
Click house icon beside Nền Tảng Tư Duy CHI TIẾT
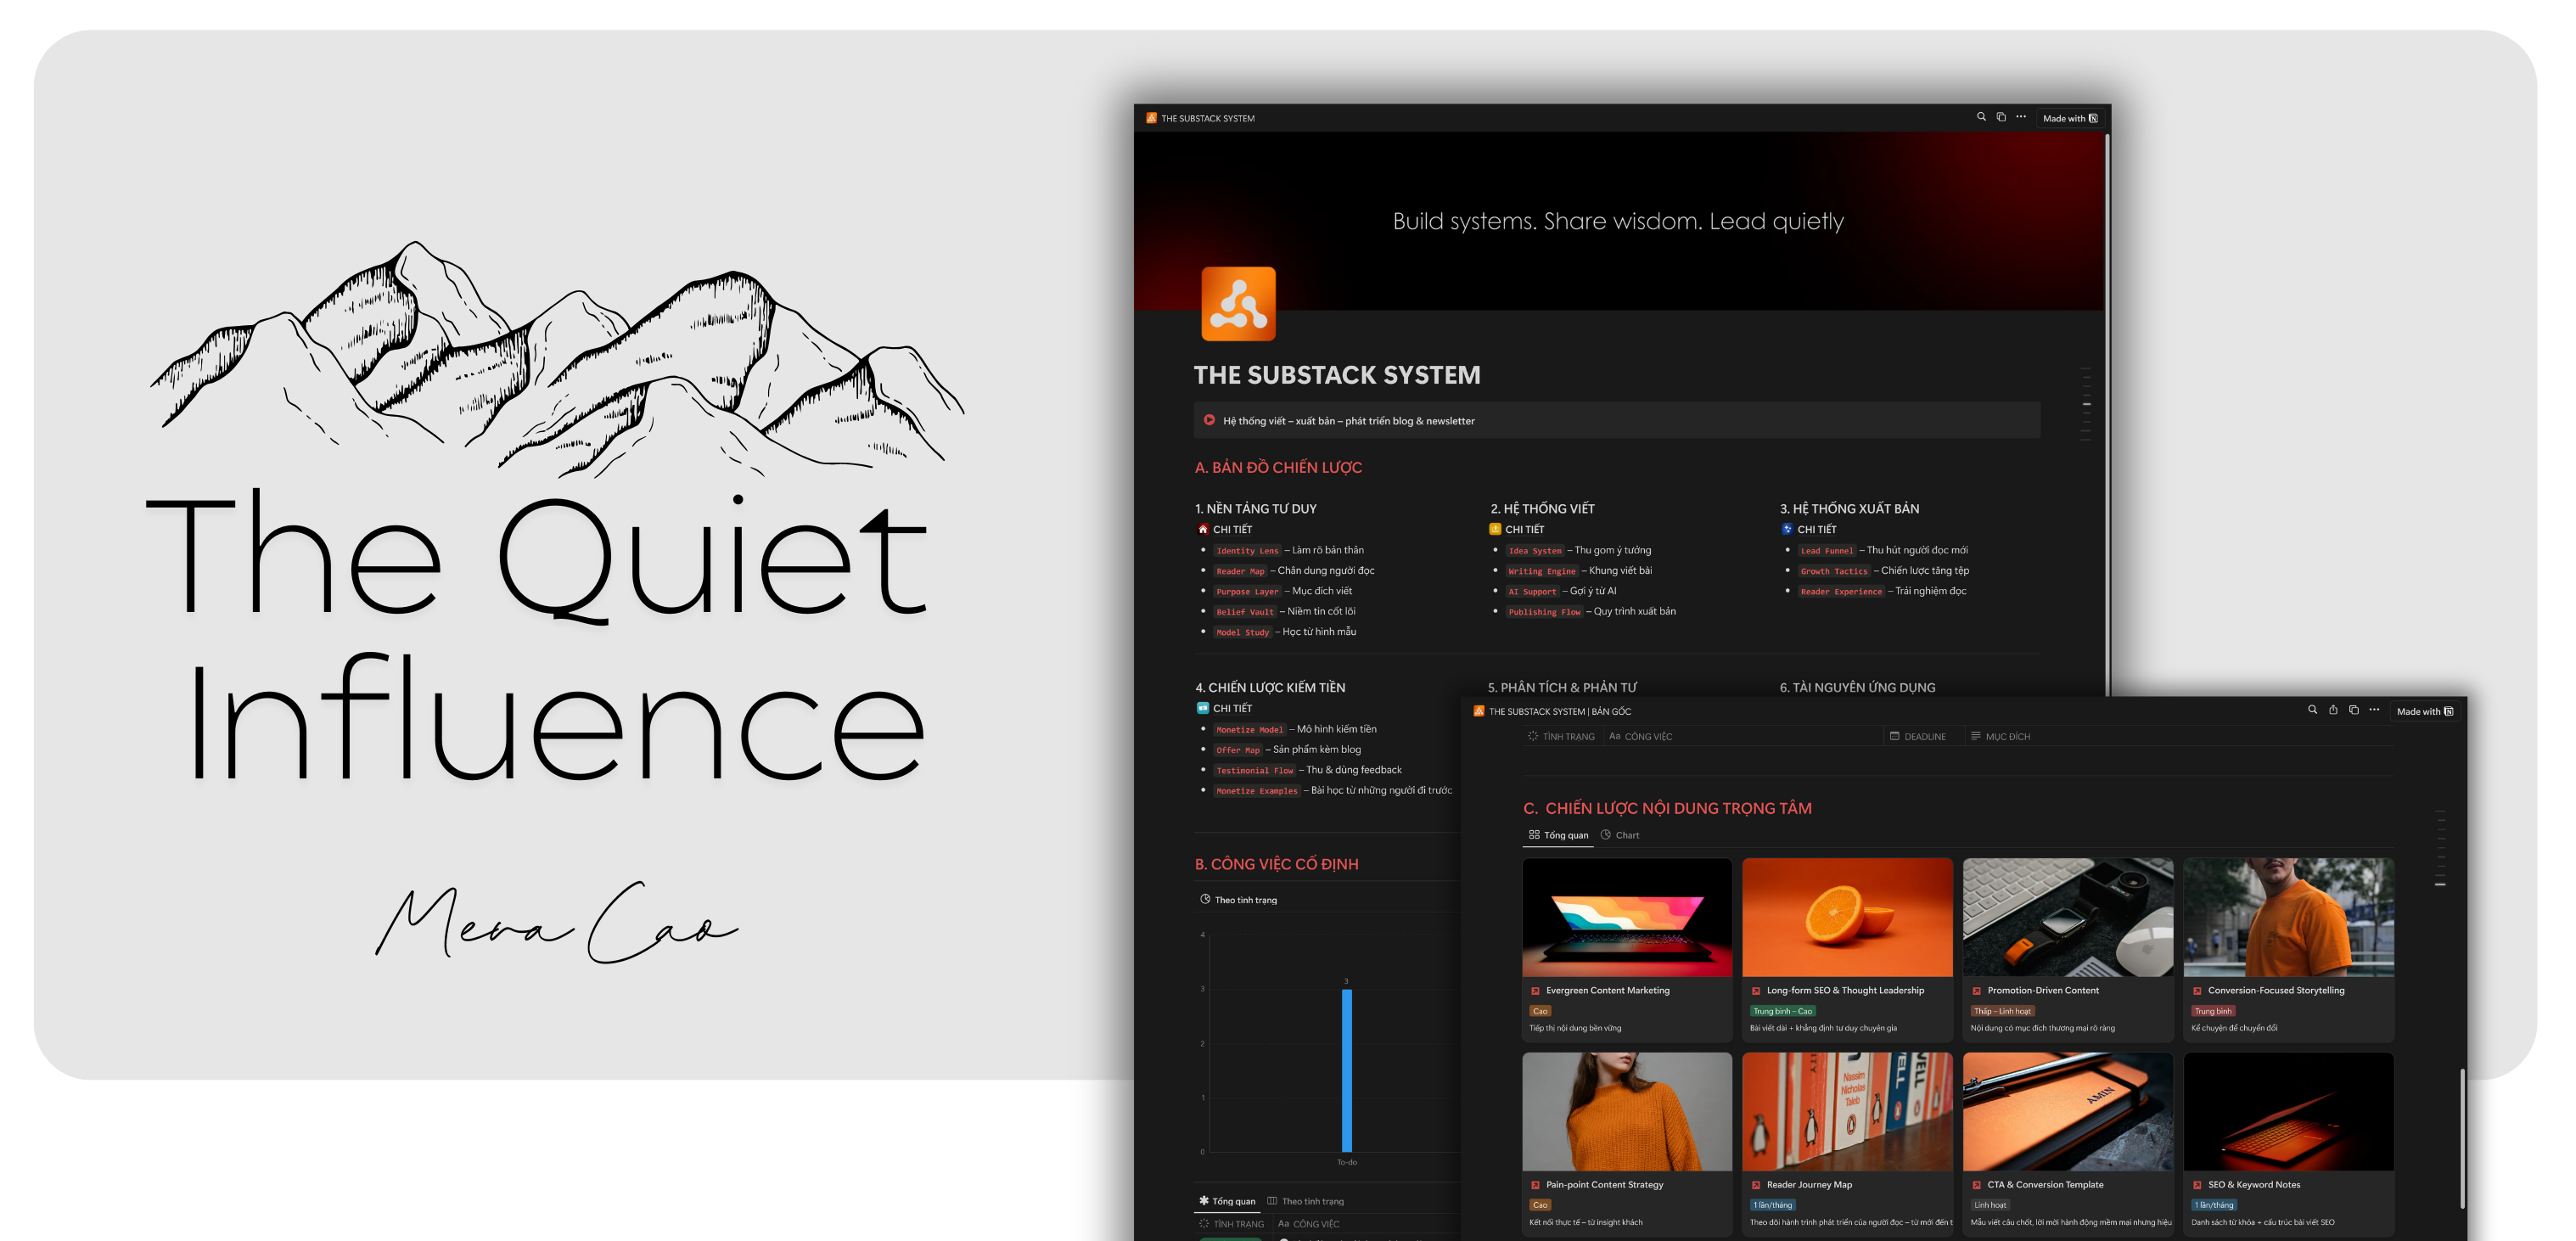[1203, 529]
